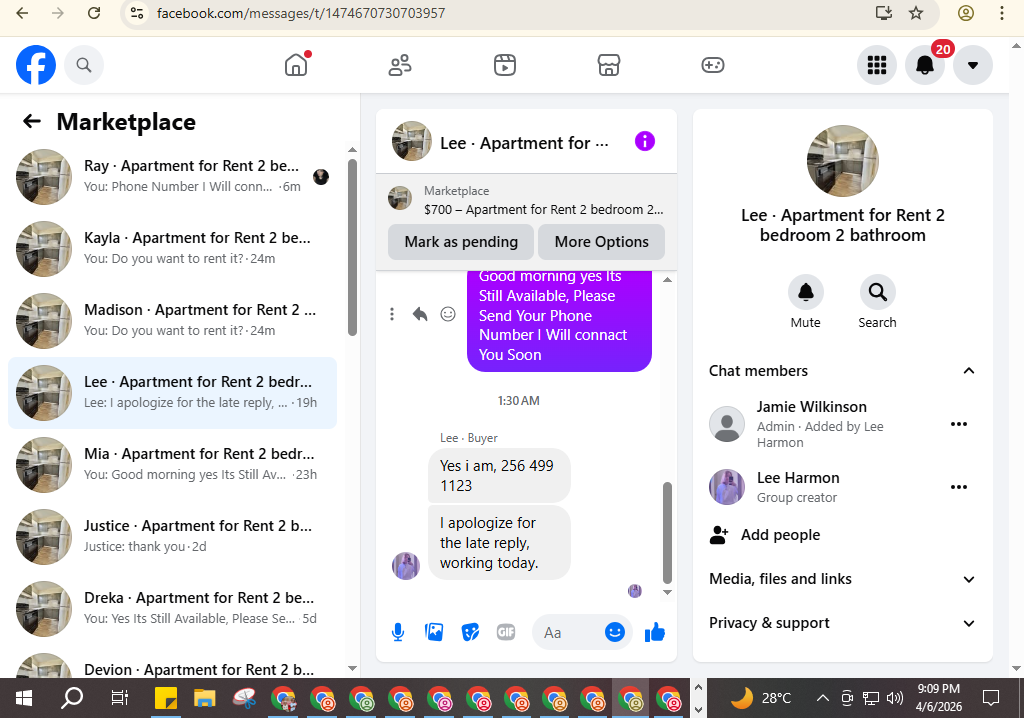Click the browser address bar URL
Screen dimensions: 1024x718
click(301, 13)
